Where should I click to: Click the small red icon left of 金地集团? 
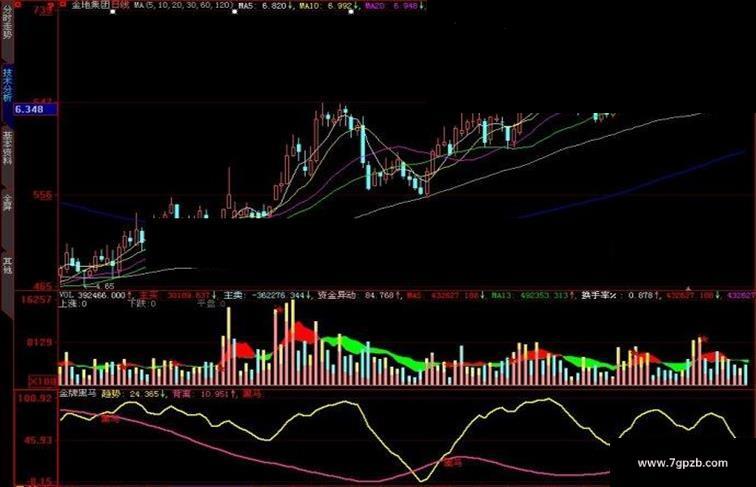pos(64,4)
